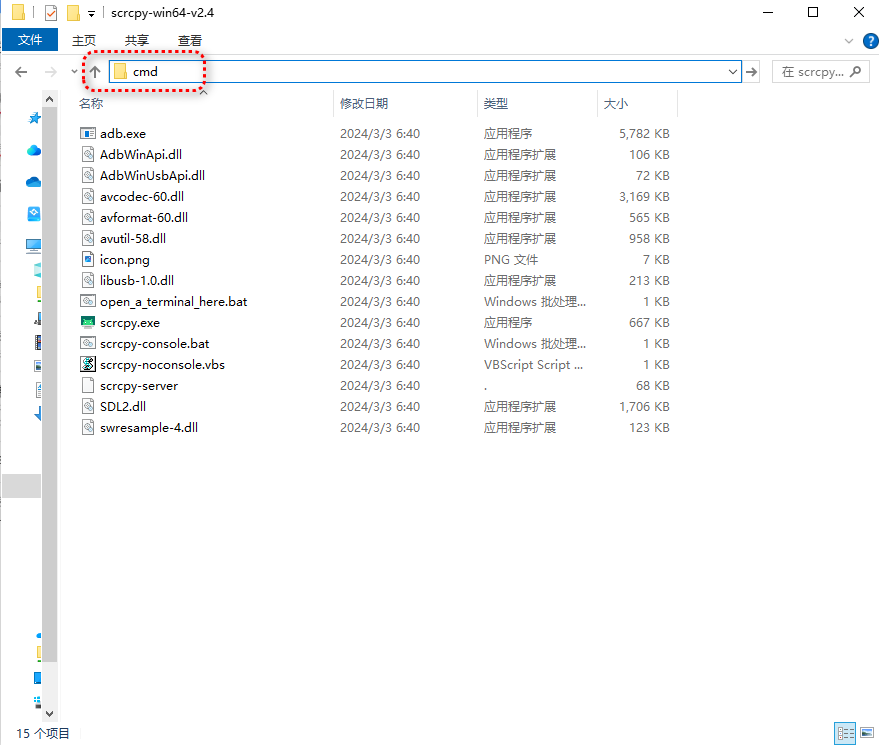Click the sidebar scroll down arrow

(49, 714)
